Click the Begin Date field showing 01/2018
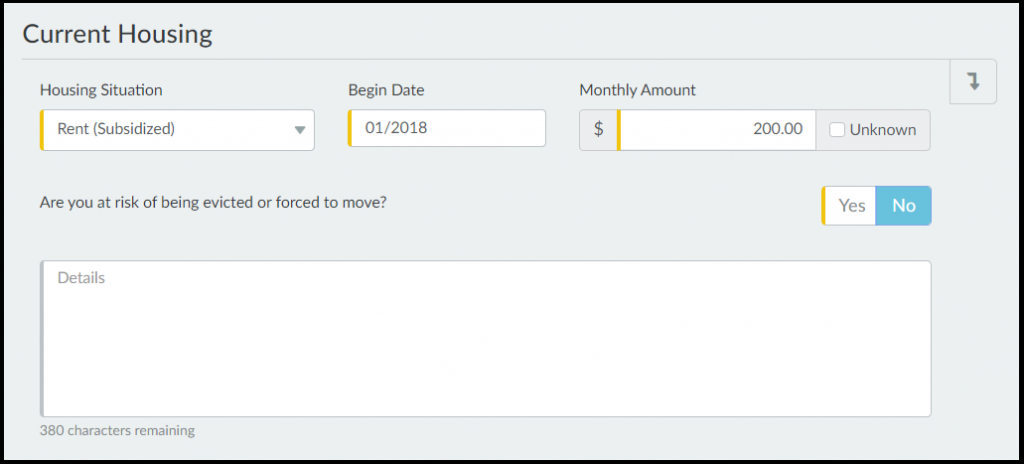Viewport: 1024px width, 464px height. (450, 128)
